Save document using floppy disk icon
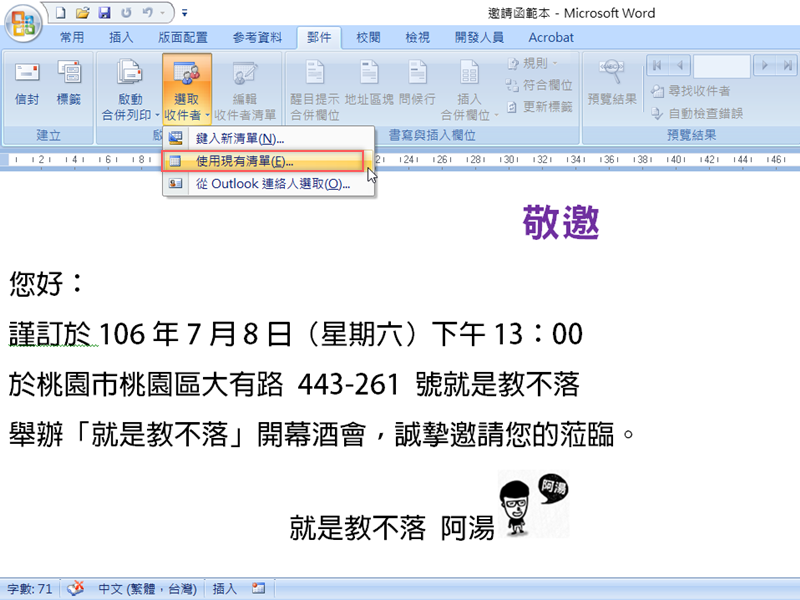Viewport: 800px width, 600px height. click(105, 13)
